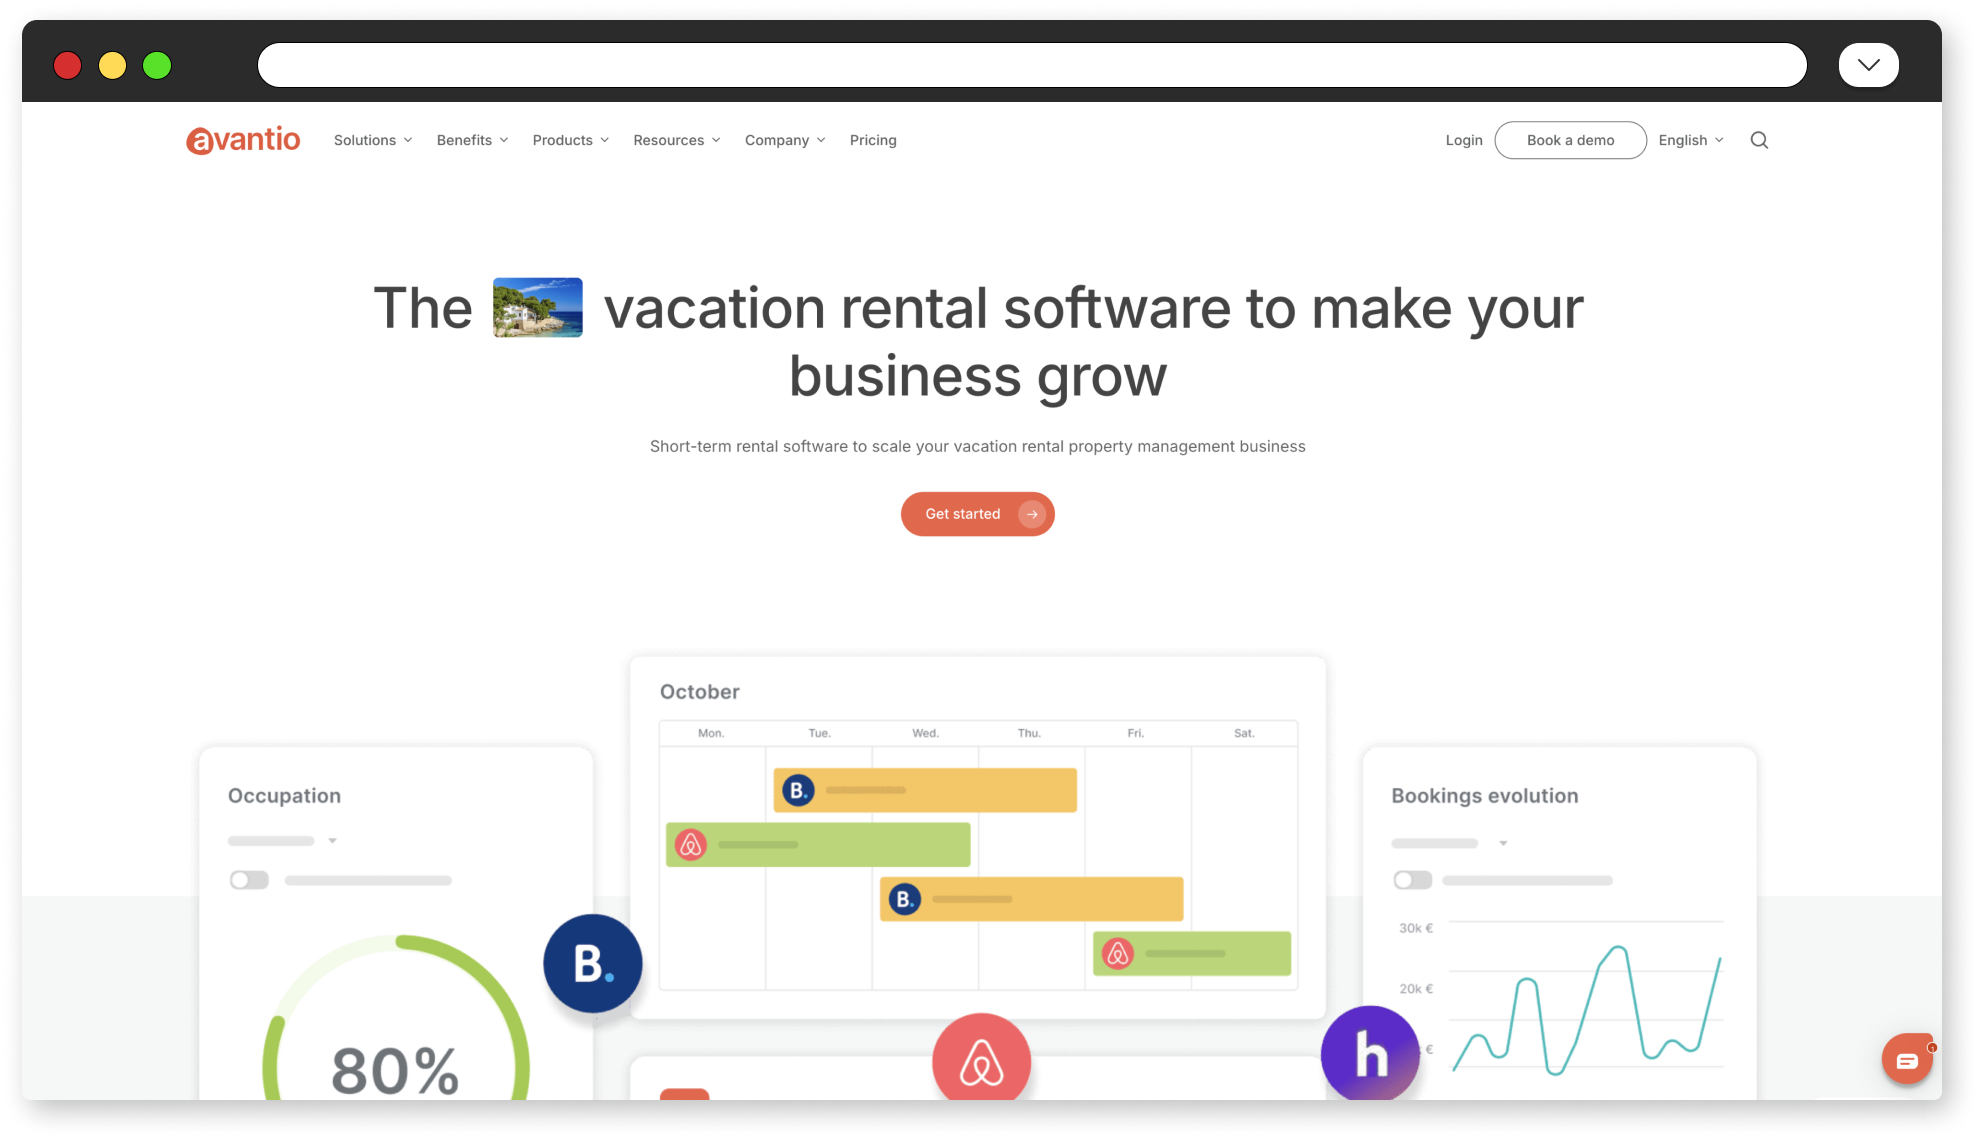The height and width of the screenshot is (1140, 1980).
Task: Click the Book a demo button
Action: pos(1570,140)
